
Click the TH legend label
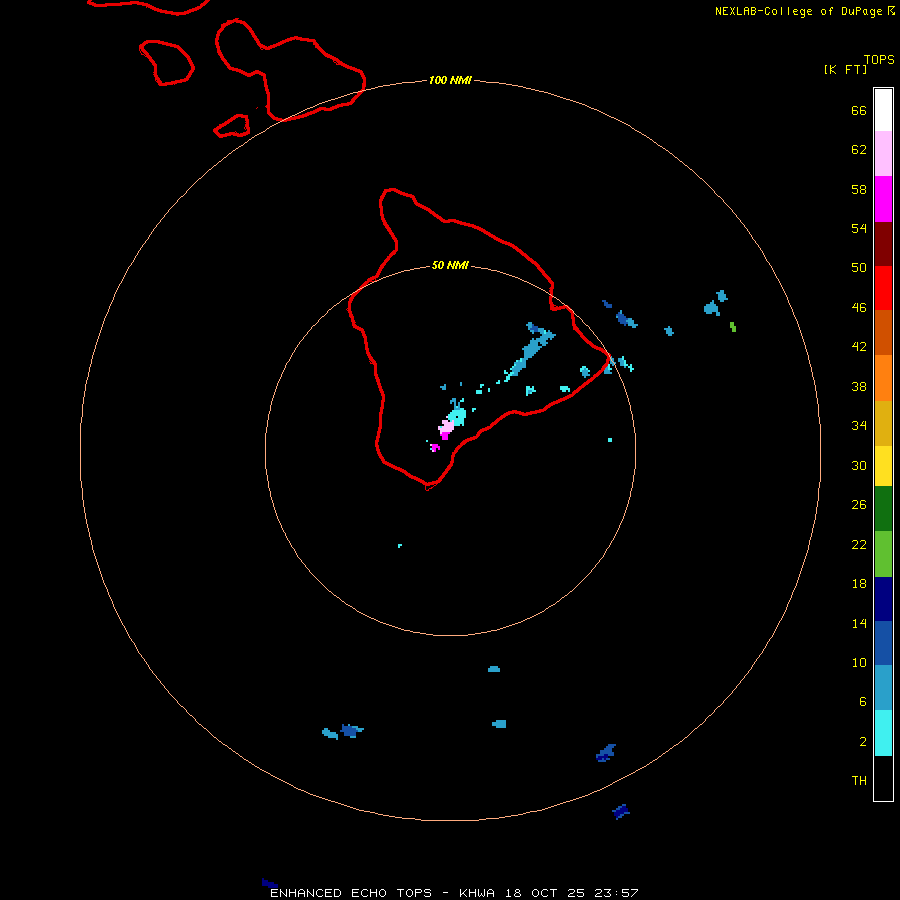[859, 780]
